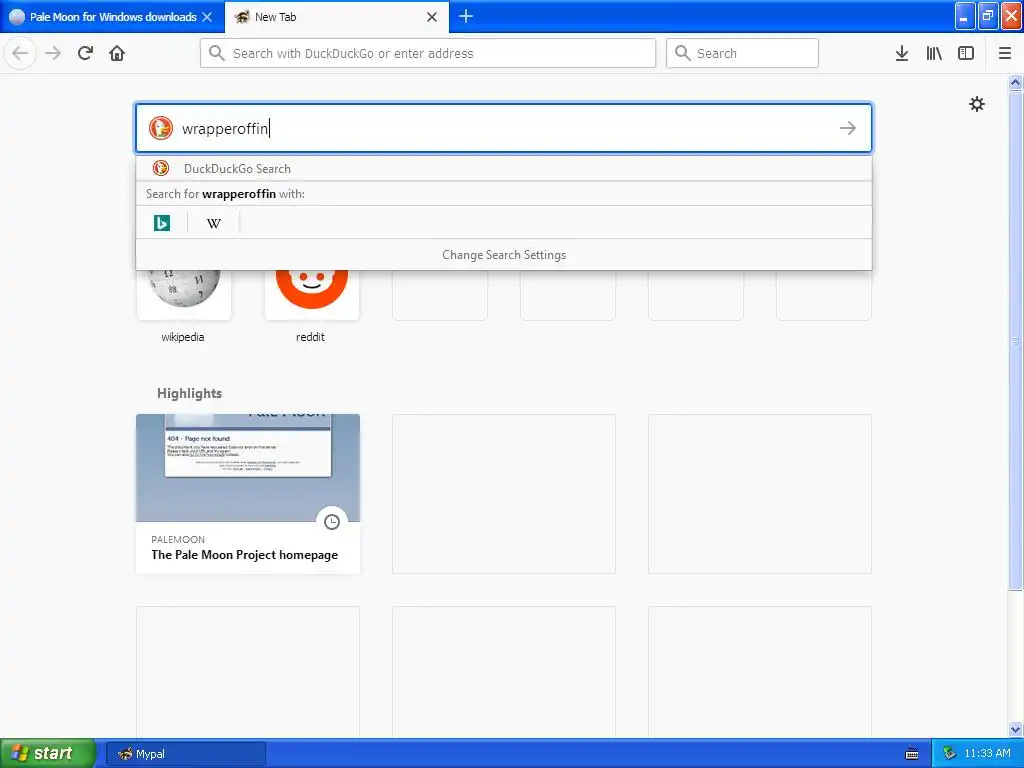Click the keyboard icon in the taskbar
Viewport: 1024px width, 768px height.
point(912,754)
